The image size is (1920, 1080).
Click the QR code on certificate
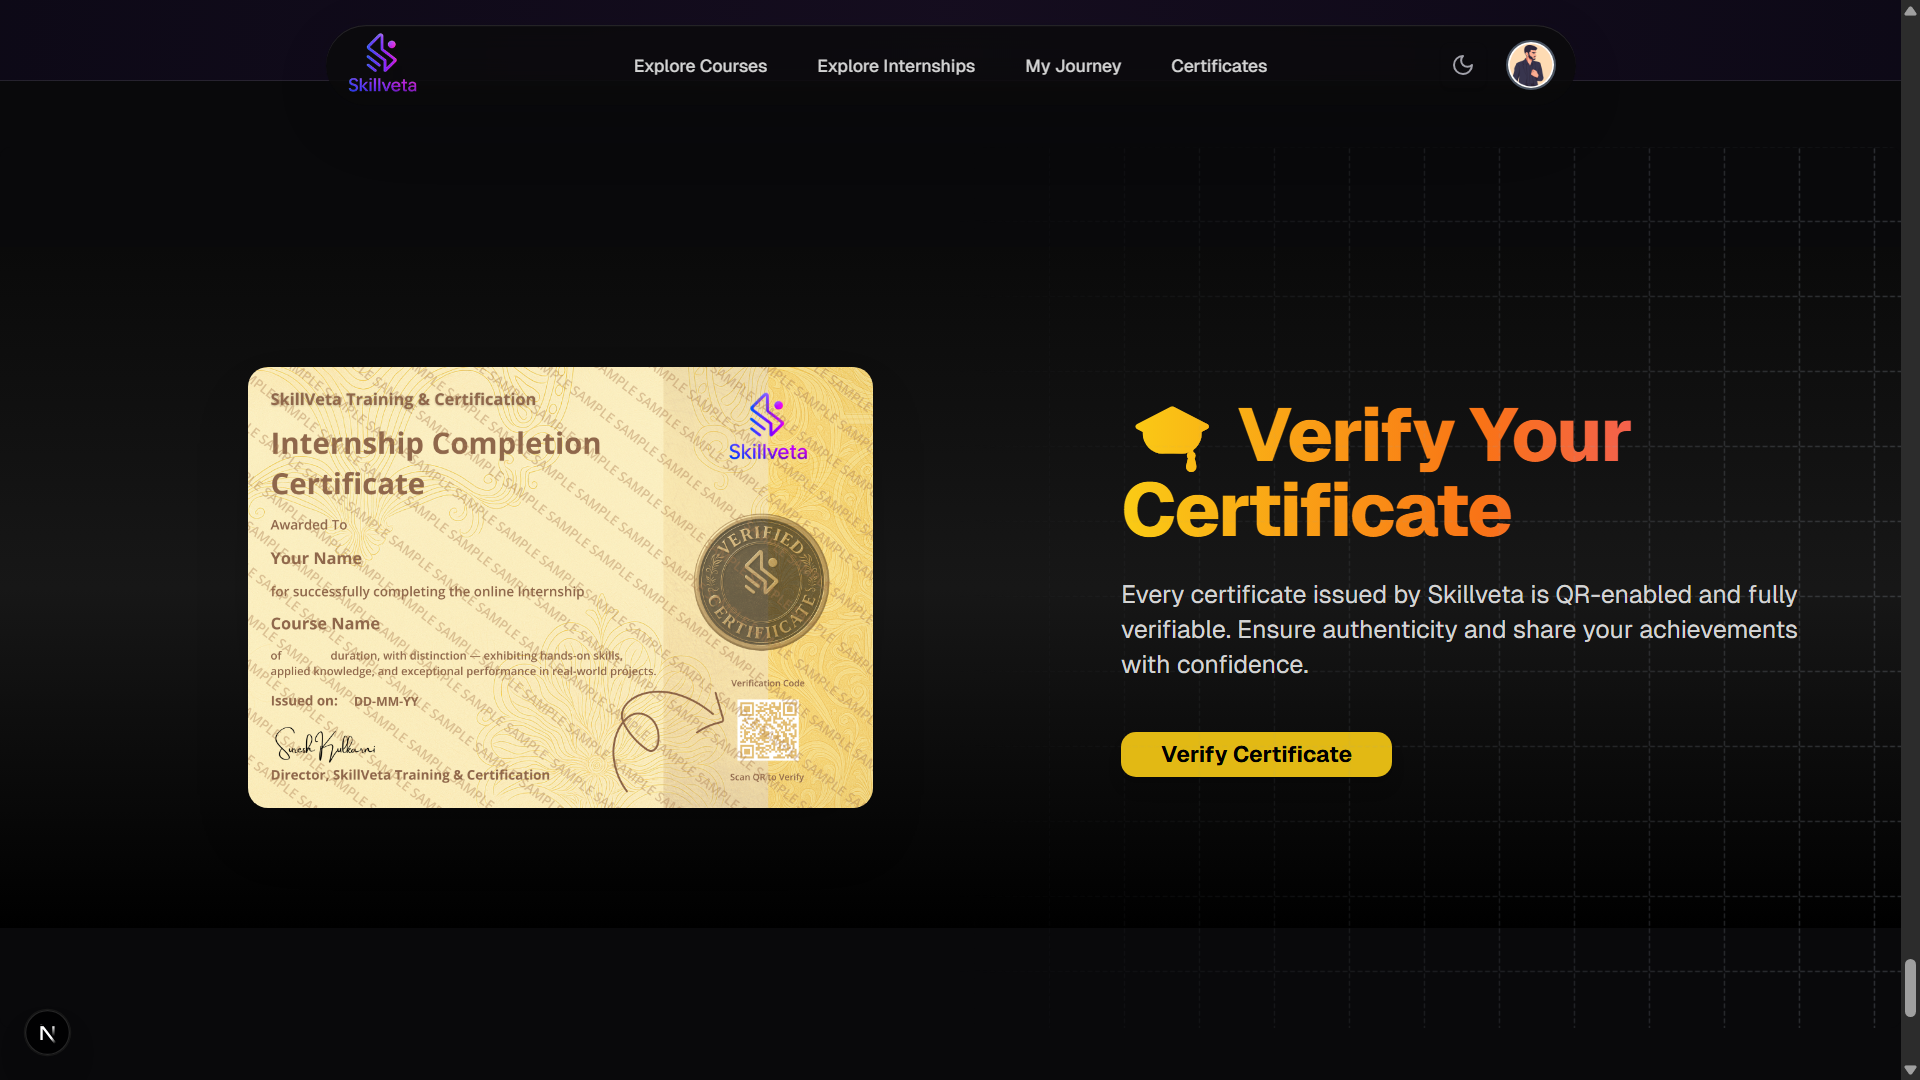767,730
